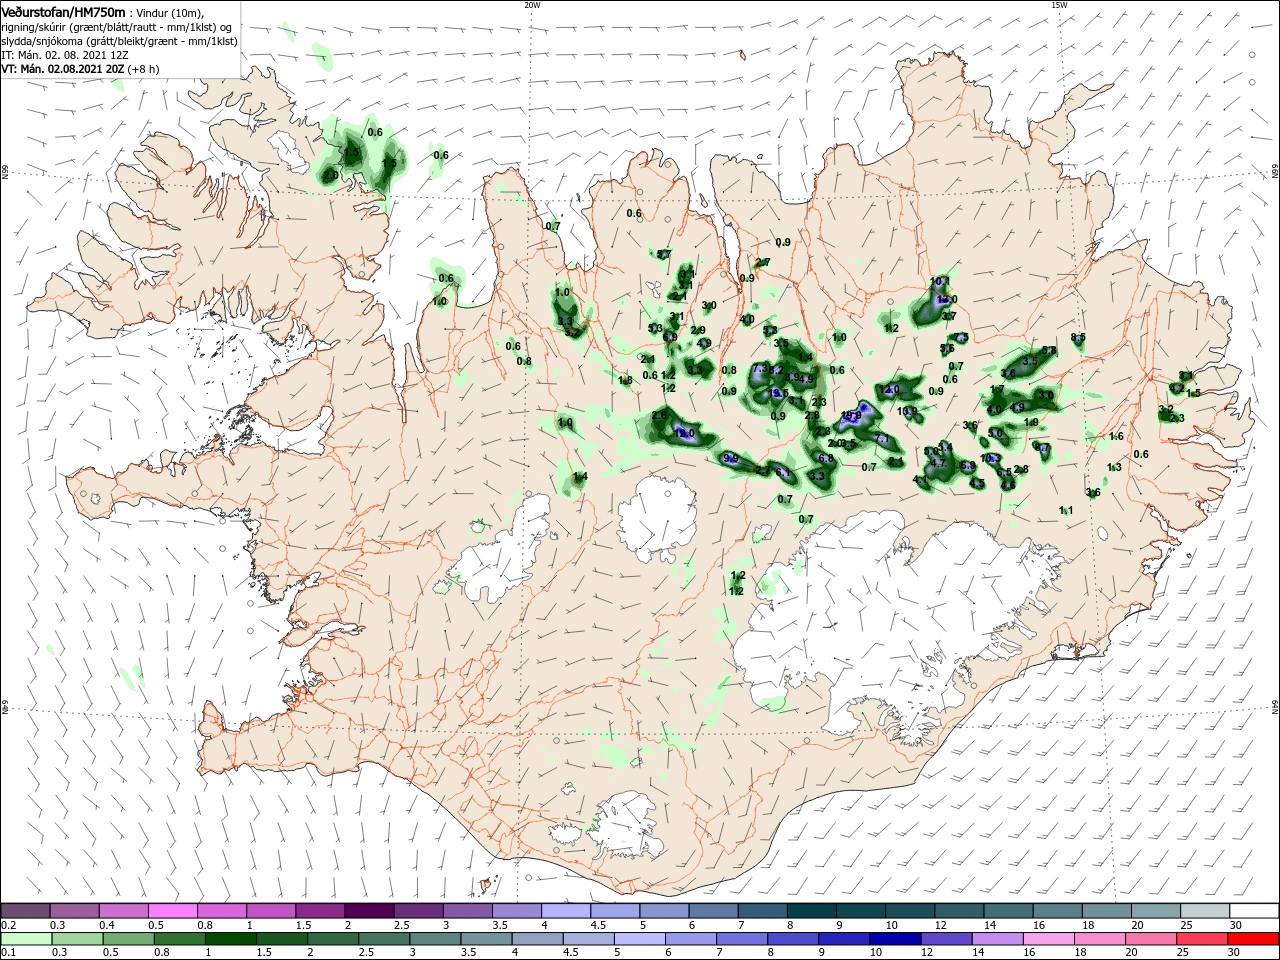Click the Veðurstofan/HM750m title text
The width and height of the screenshot is (1280, 960).
(63, 11)
